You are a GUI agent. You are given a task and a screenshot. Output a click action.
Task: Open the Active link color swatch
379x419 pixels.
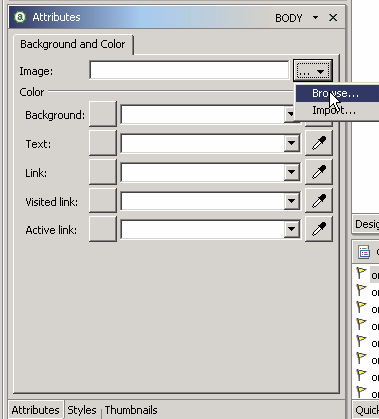103,229
